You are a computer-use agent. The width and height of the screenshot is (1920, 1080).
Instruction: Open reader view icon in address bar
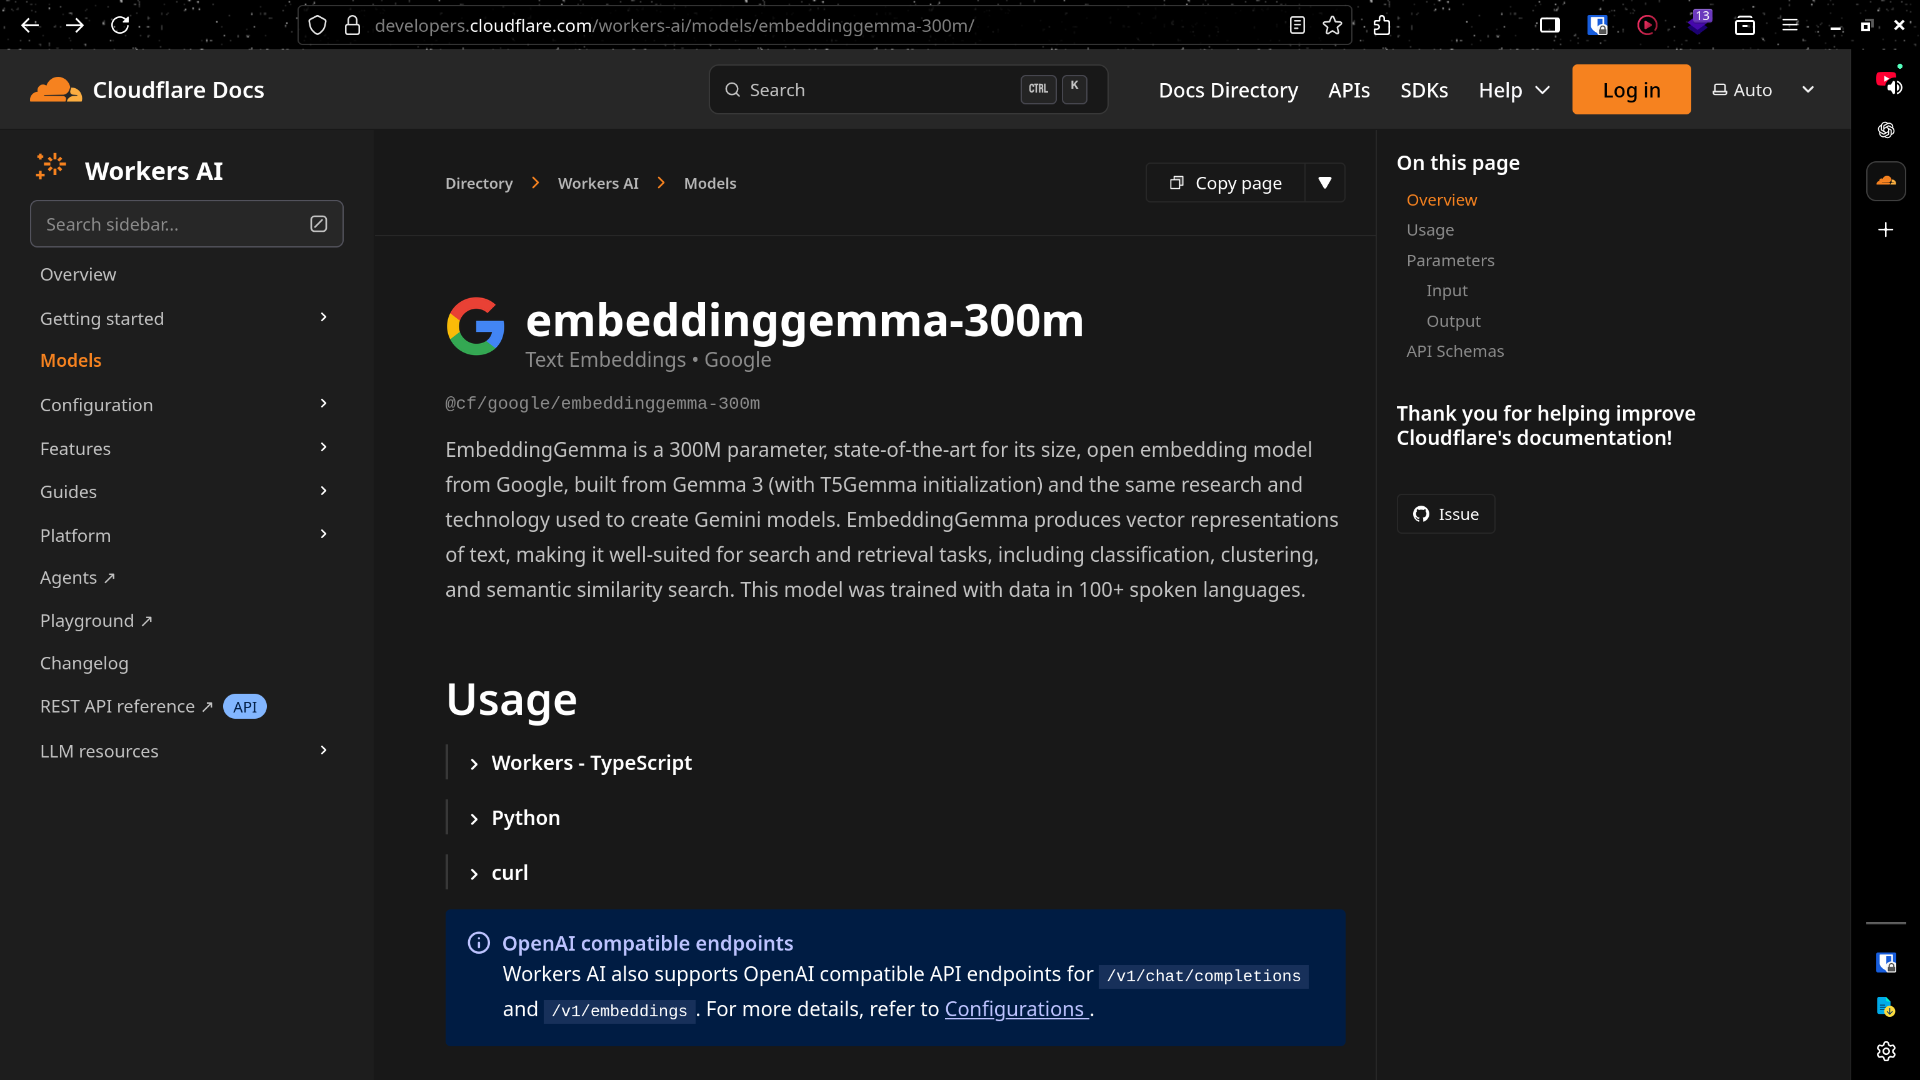click(1297, 26)
